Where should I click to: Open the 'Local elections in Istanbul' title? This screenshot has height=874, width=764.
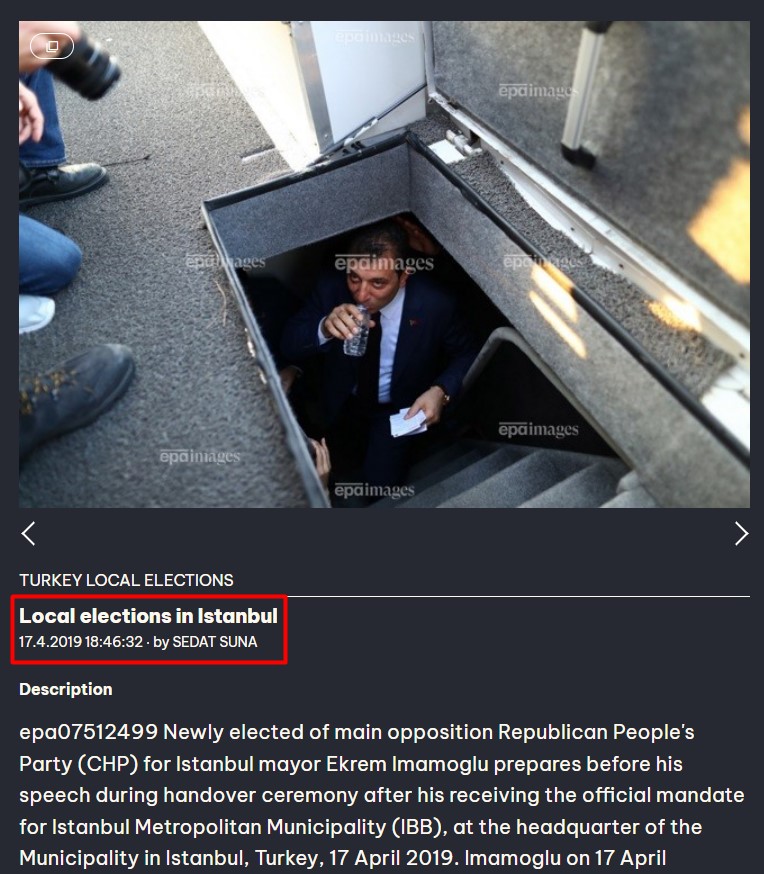coord(148,616)
